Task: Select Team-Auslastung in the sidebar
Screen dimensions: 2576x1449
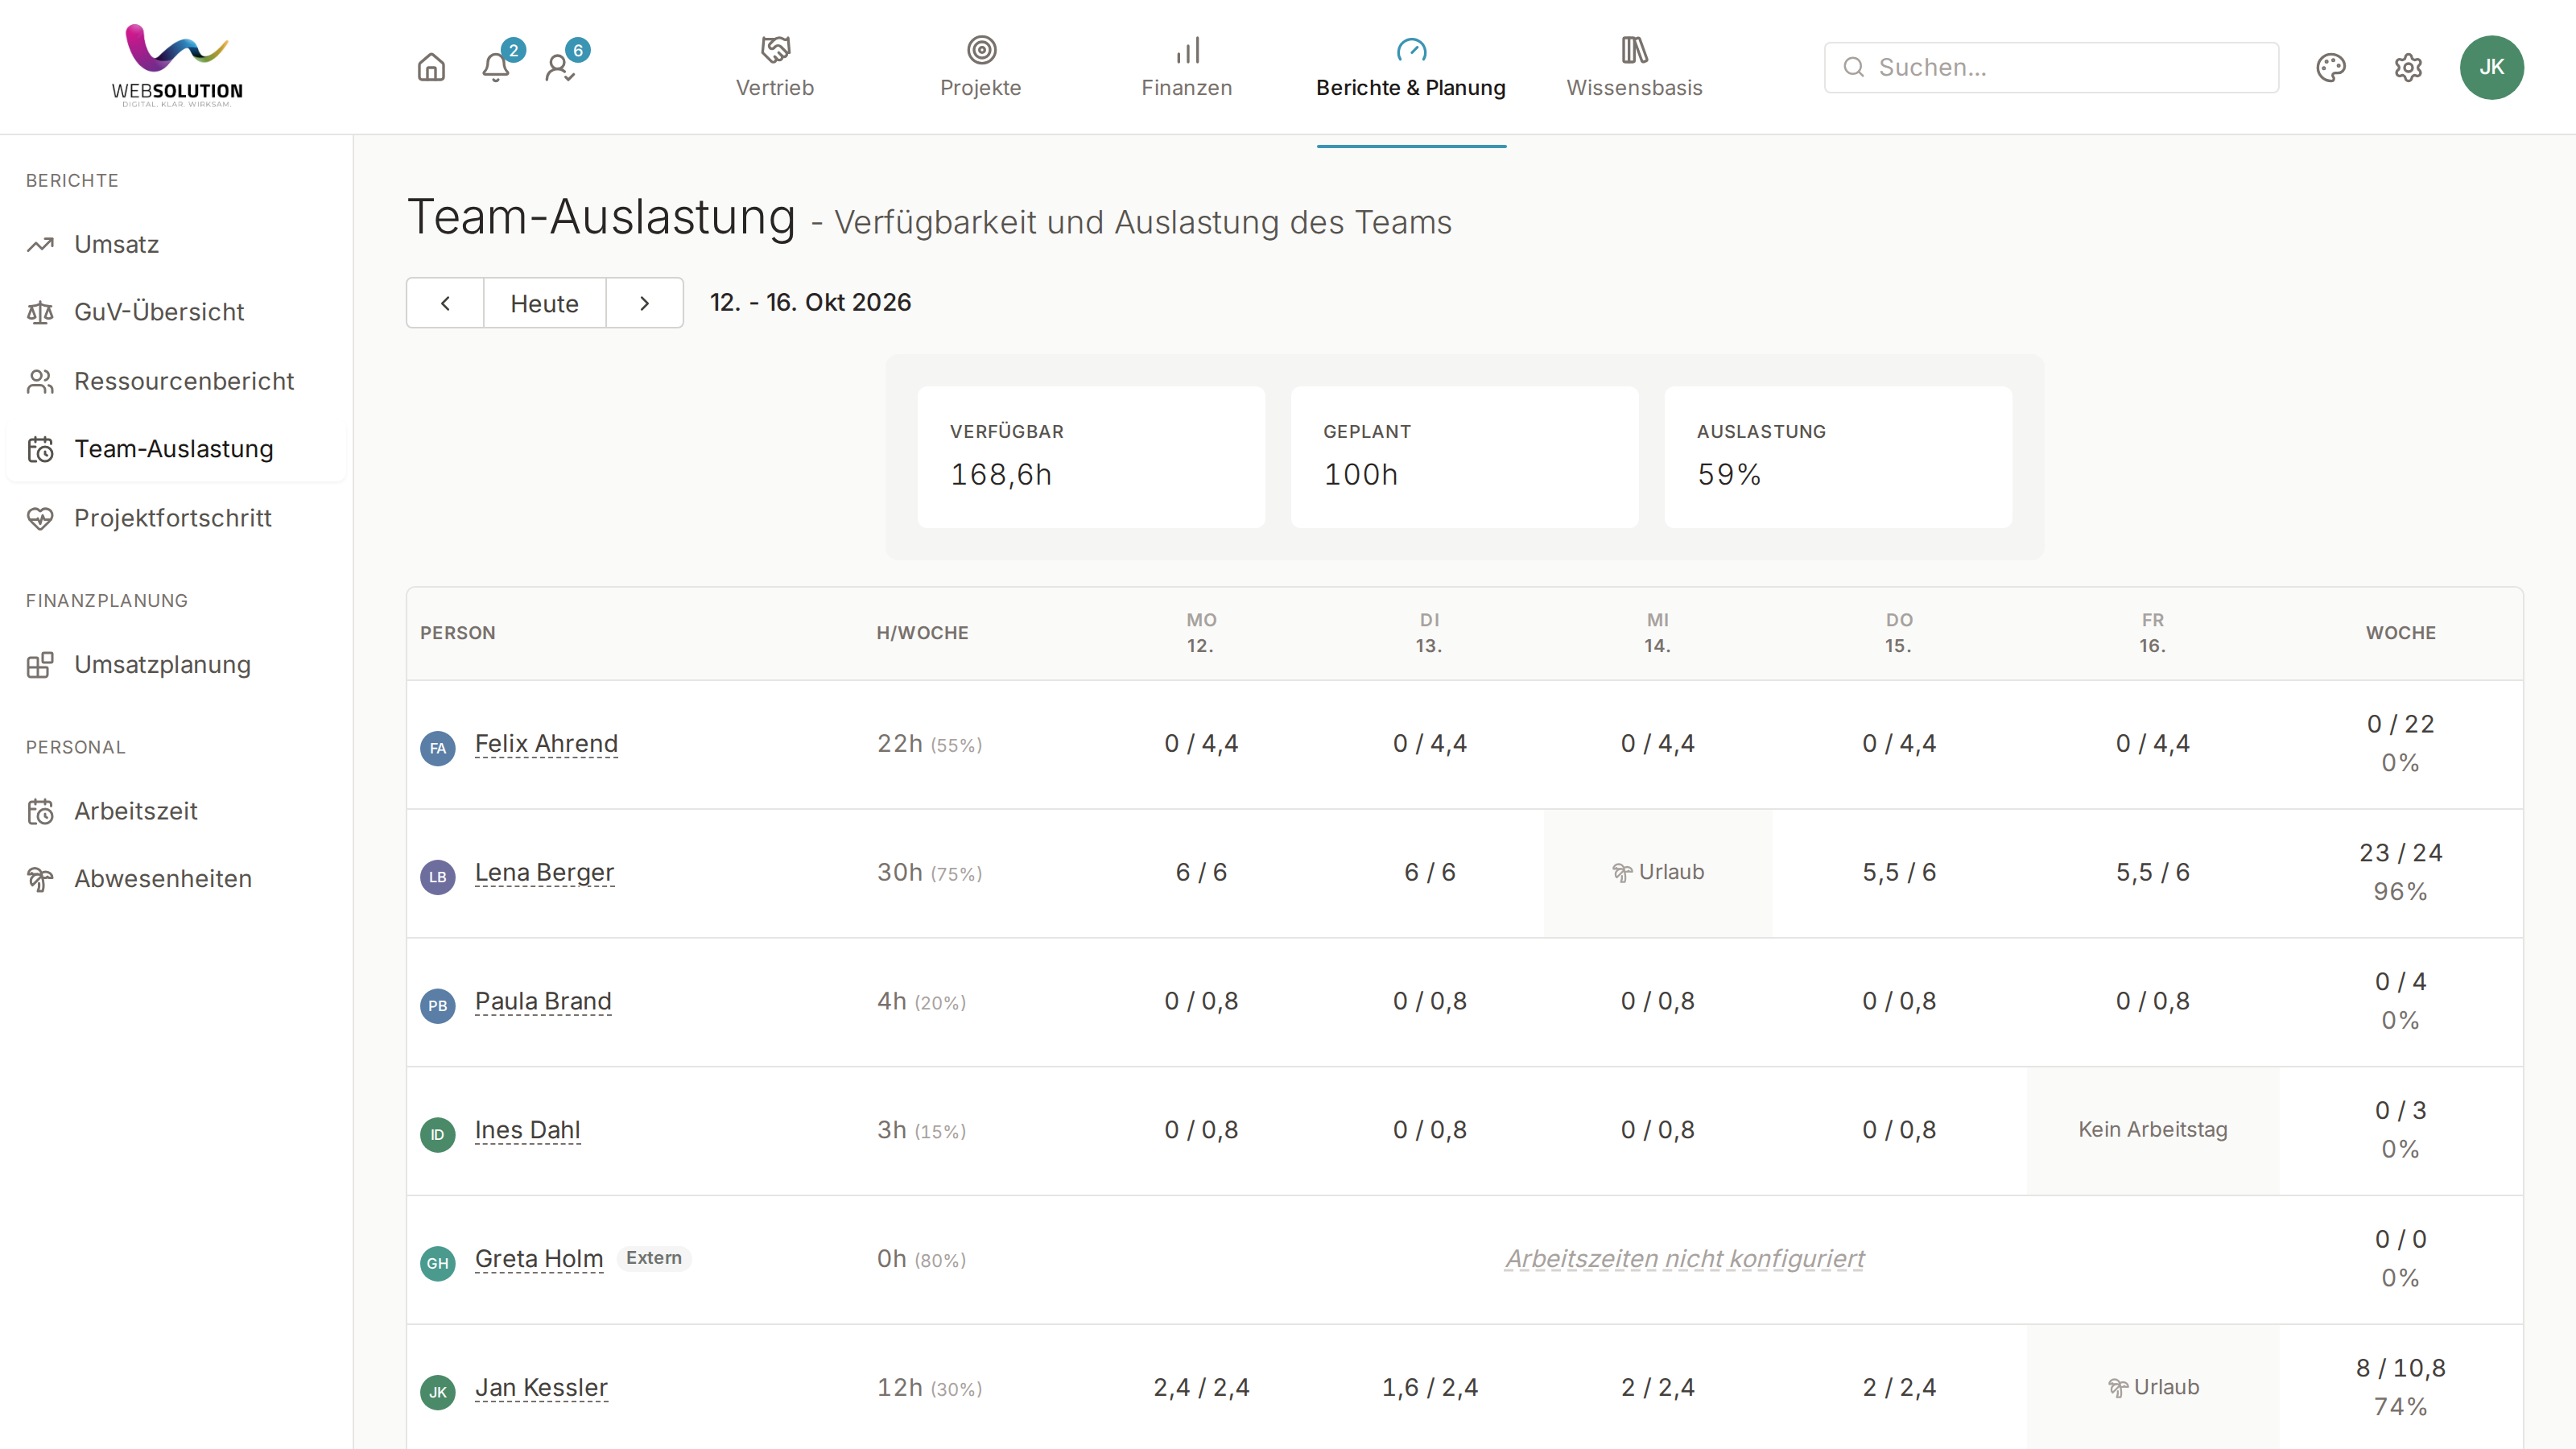Action: click(x=176, y=449)
